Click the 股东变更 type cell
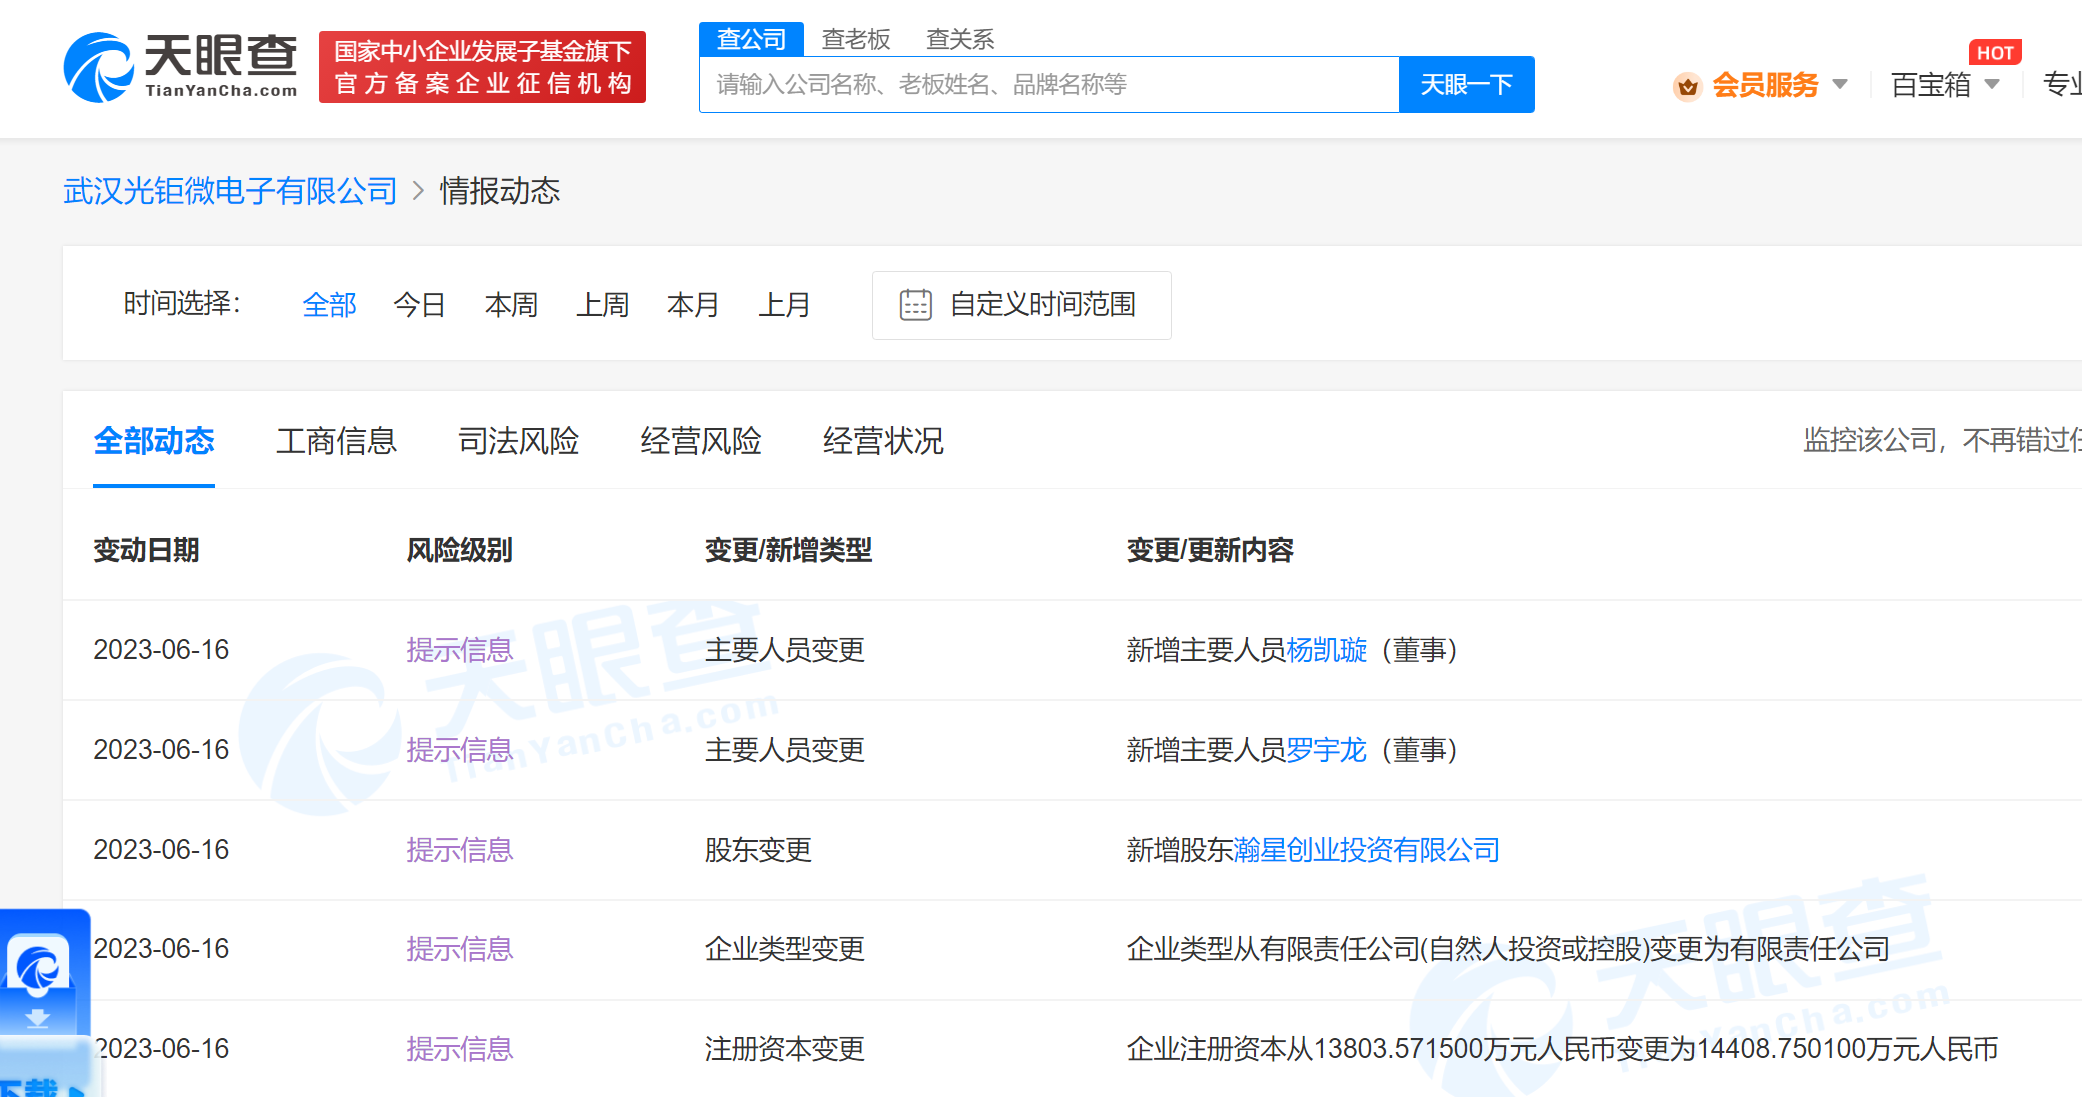 click(758, 850)
